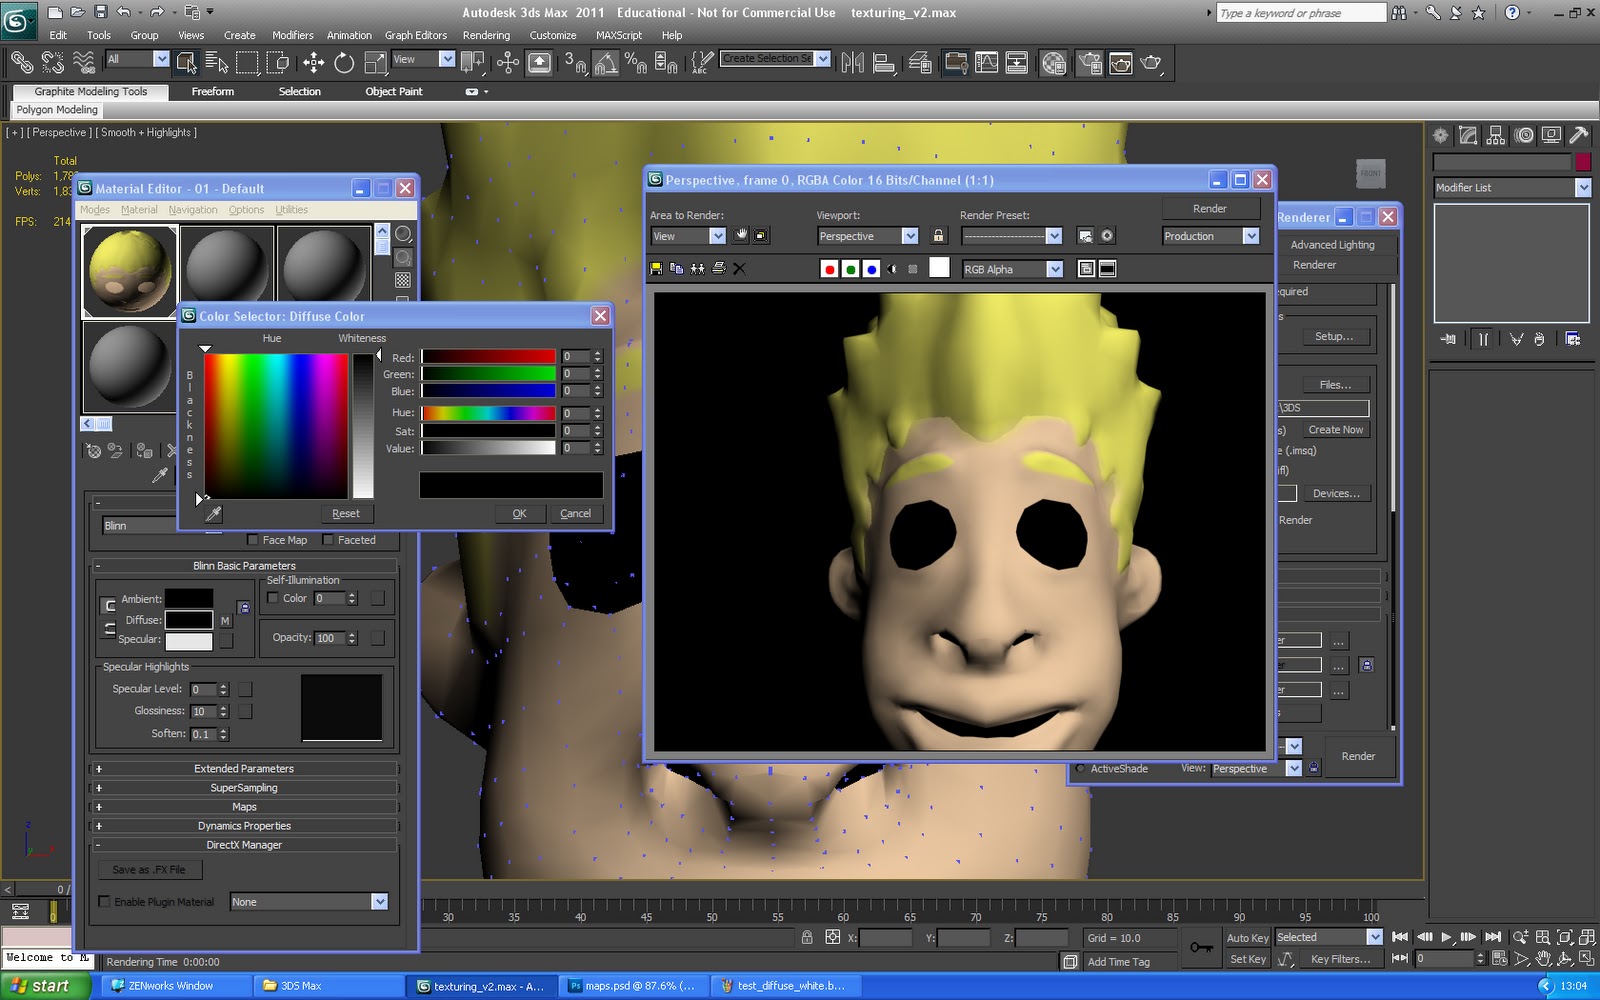Select the ActiveShade radio button
The image size is (1600, 1000).
[1080, 768]
